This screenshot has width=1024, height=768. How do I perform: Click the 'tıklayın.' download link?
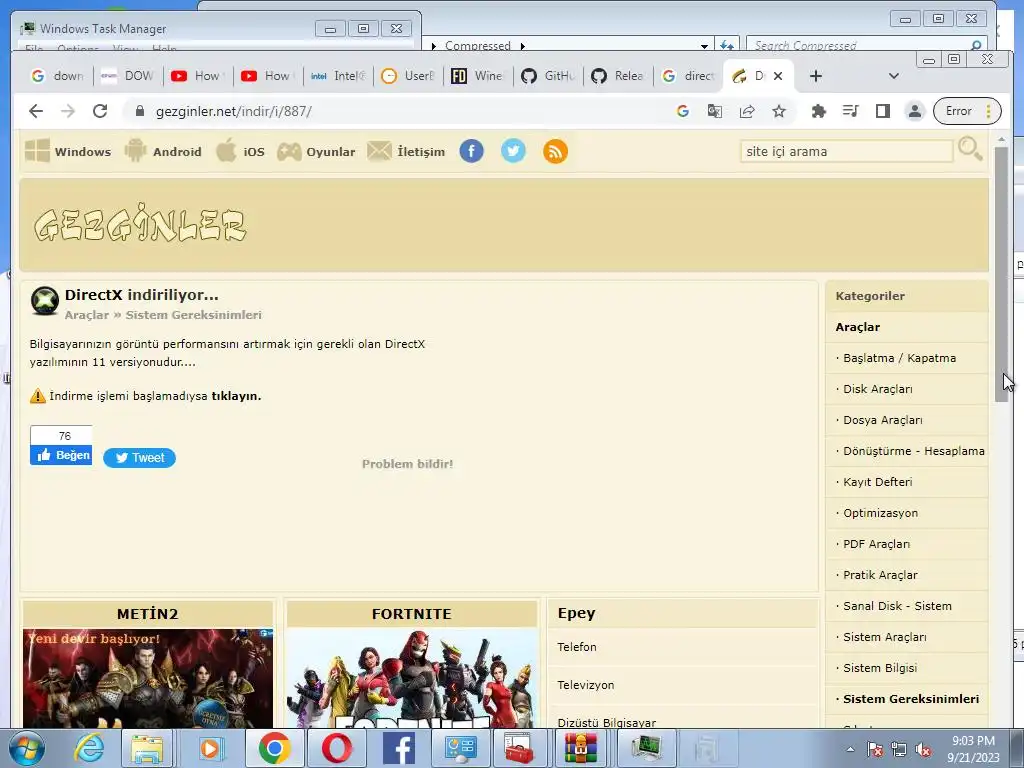pos(236,396)
